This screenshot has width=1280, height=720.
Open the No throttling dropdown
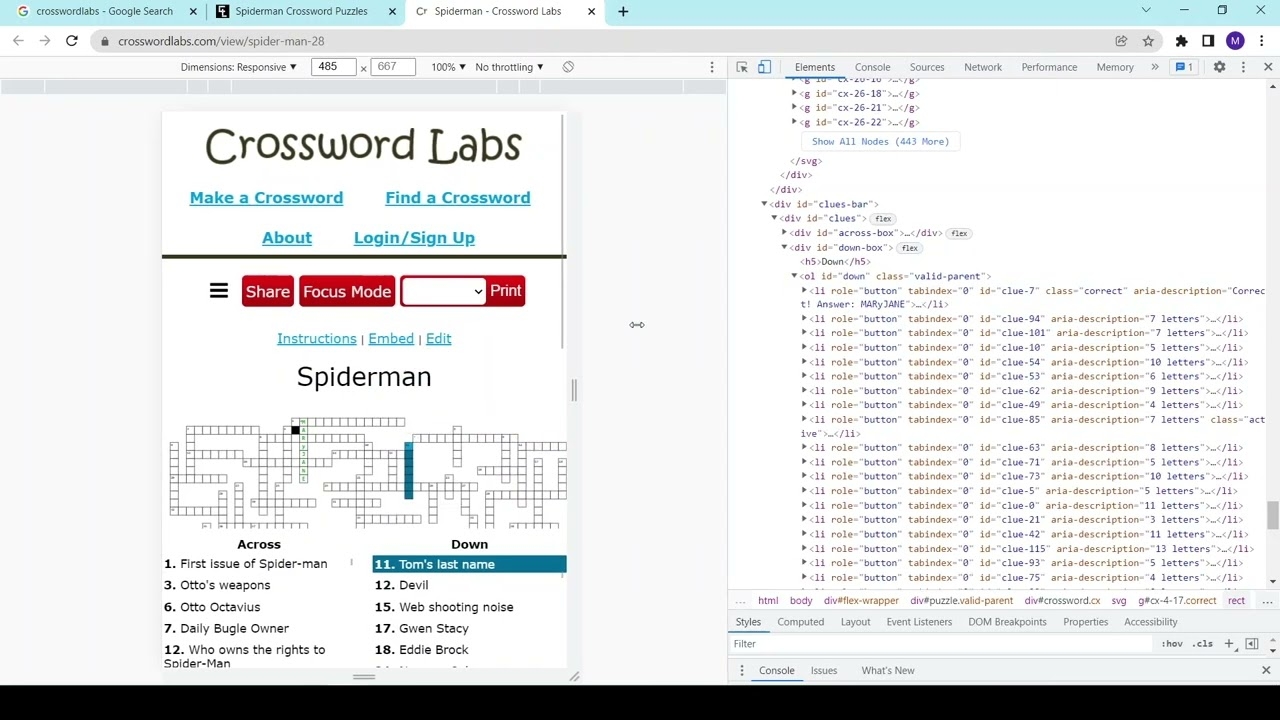click(x=509, y=67)
